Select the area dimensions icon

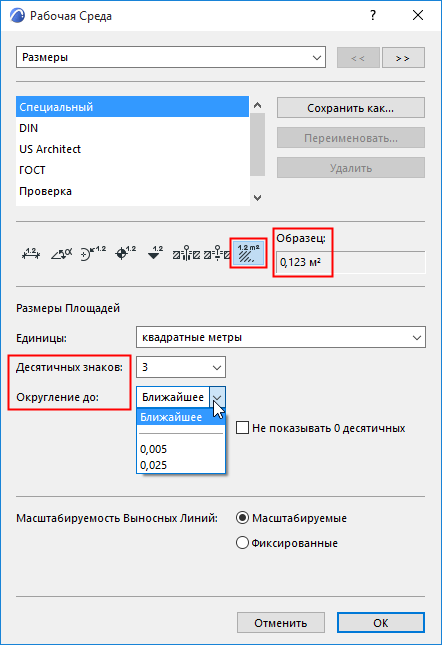coord(248,253)
